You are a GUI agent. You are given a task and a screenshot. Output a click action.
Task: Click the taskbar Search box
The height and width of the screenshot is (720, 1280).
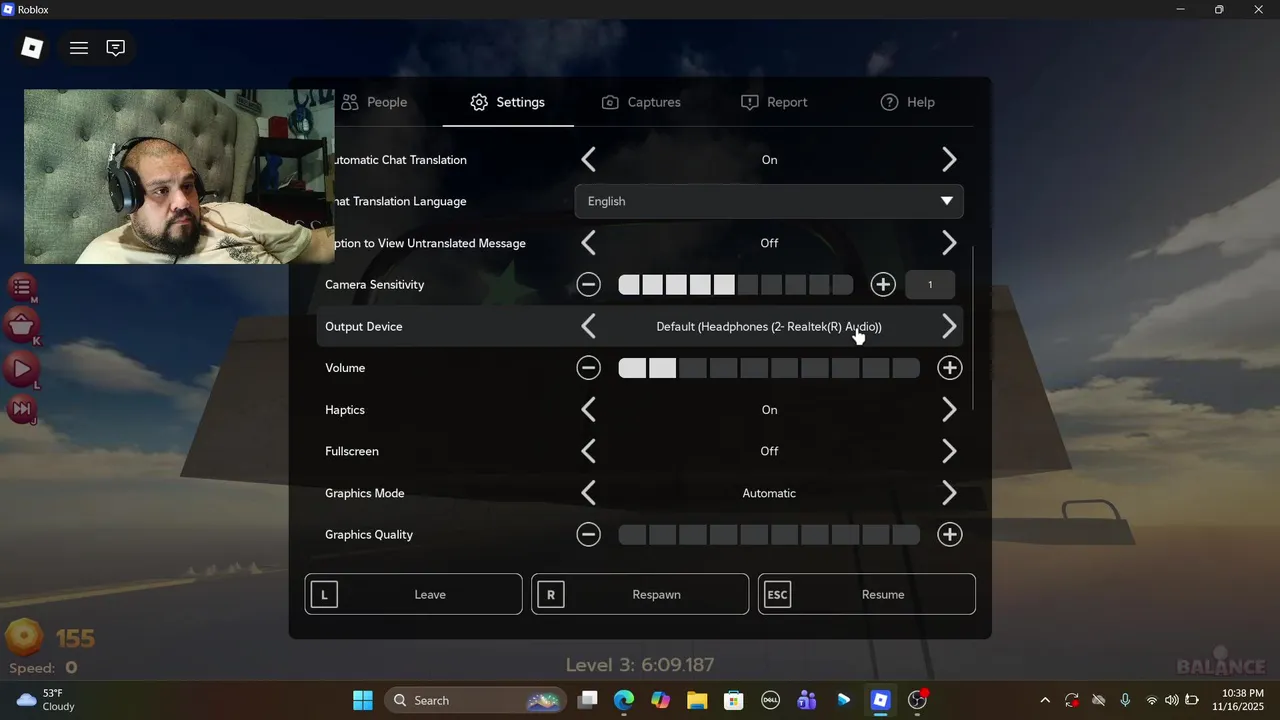pyautogui.click(x=475, y=700)
